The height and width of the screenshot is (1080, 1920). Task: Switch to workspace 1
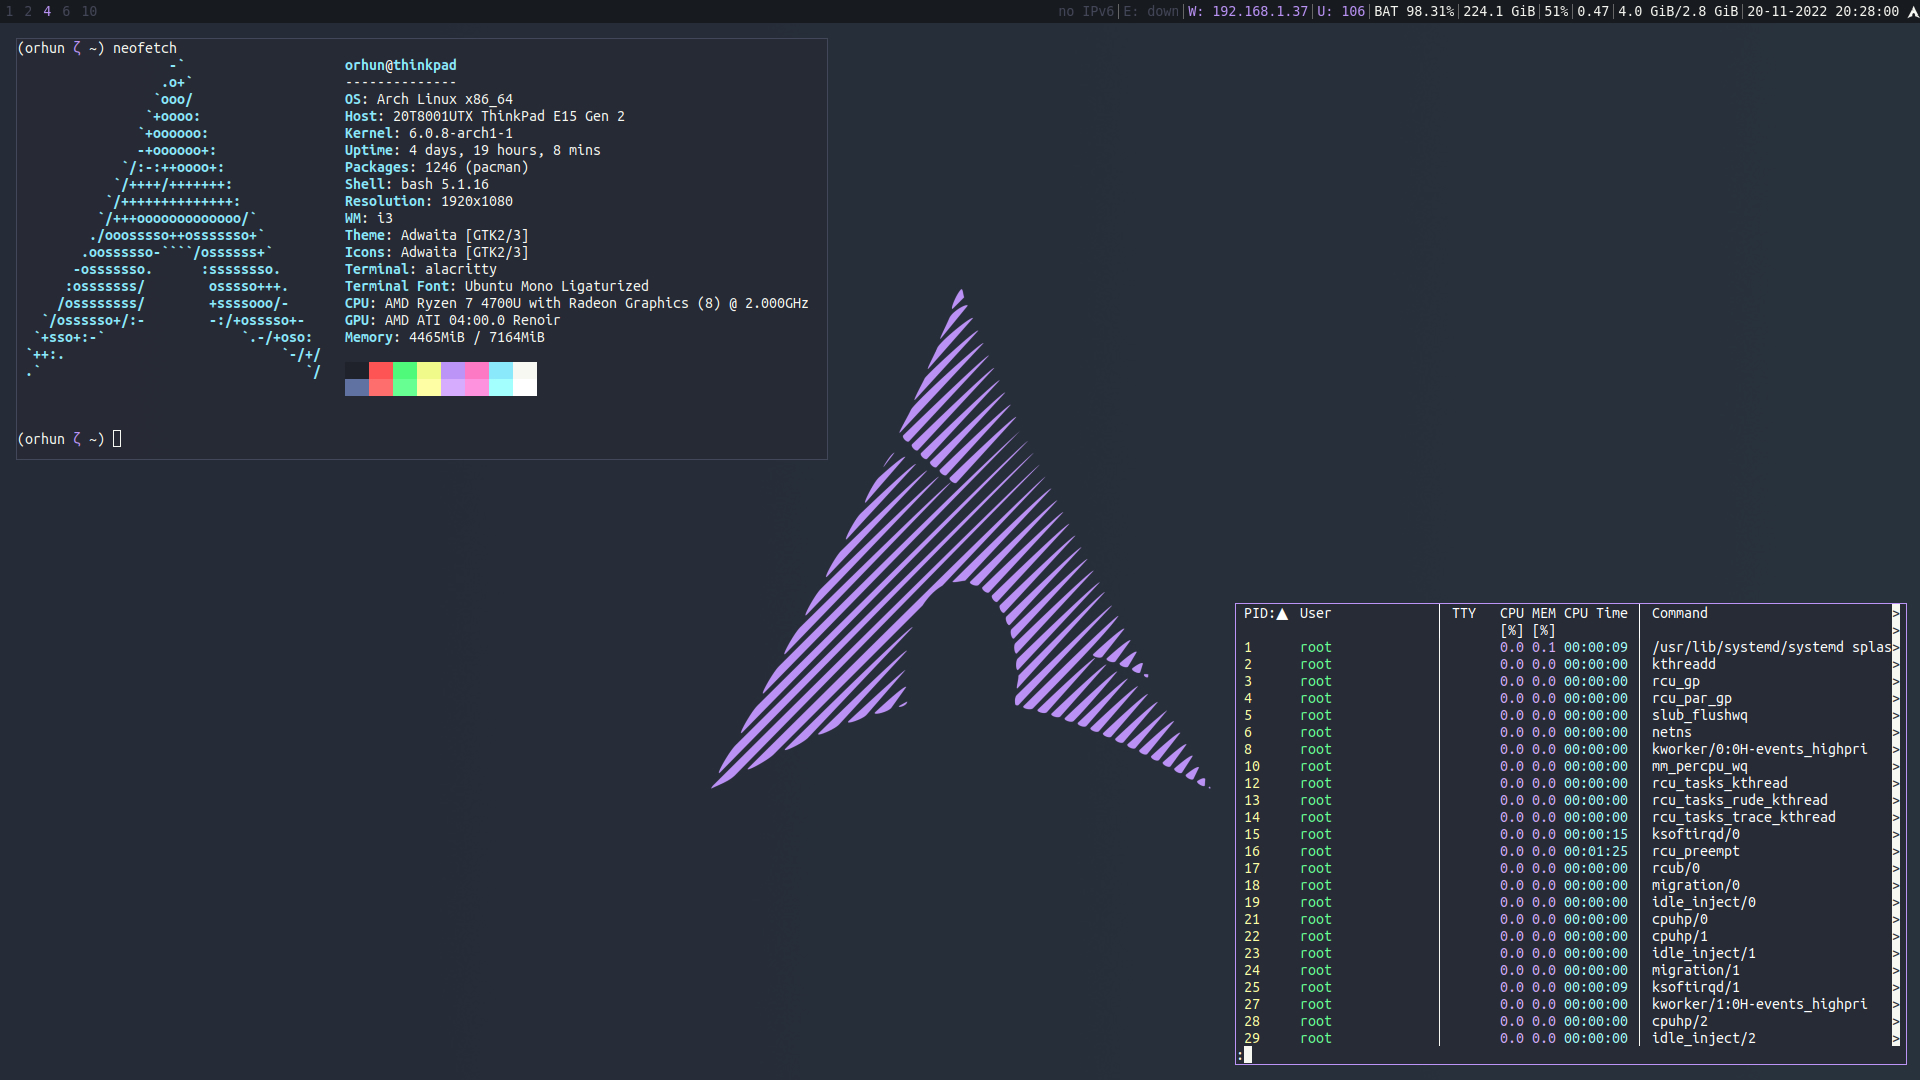tap(10, 12)
